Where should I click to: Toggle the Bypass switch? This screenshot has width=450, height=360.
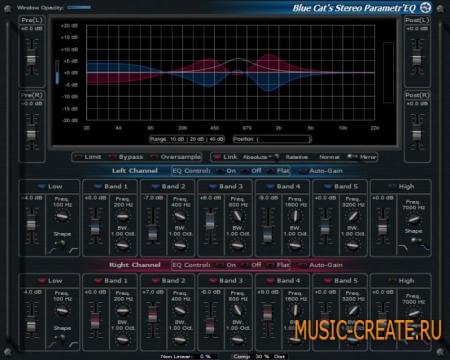[x=112, y=157]
